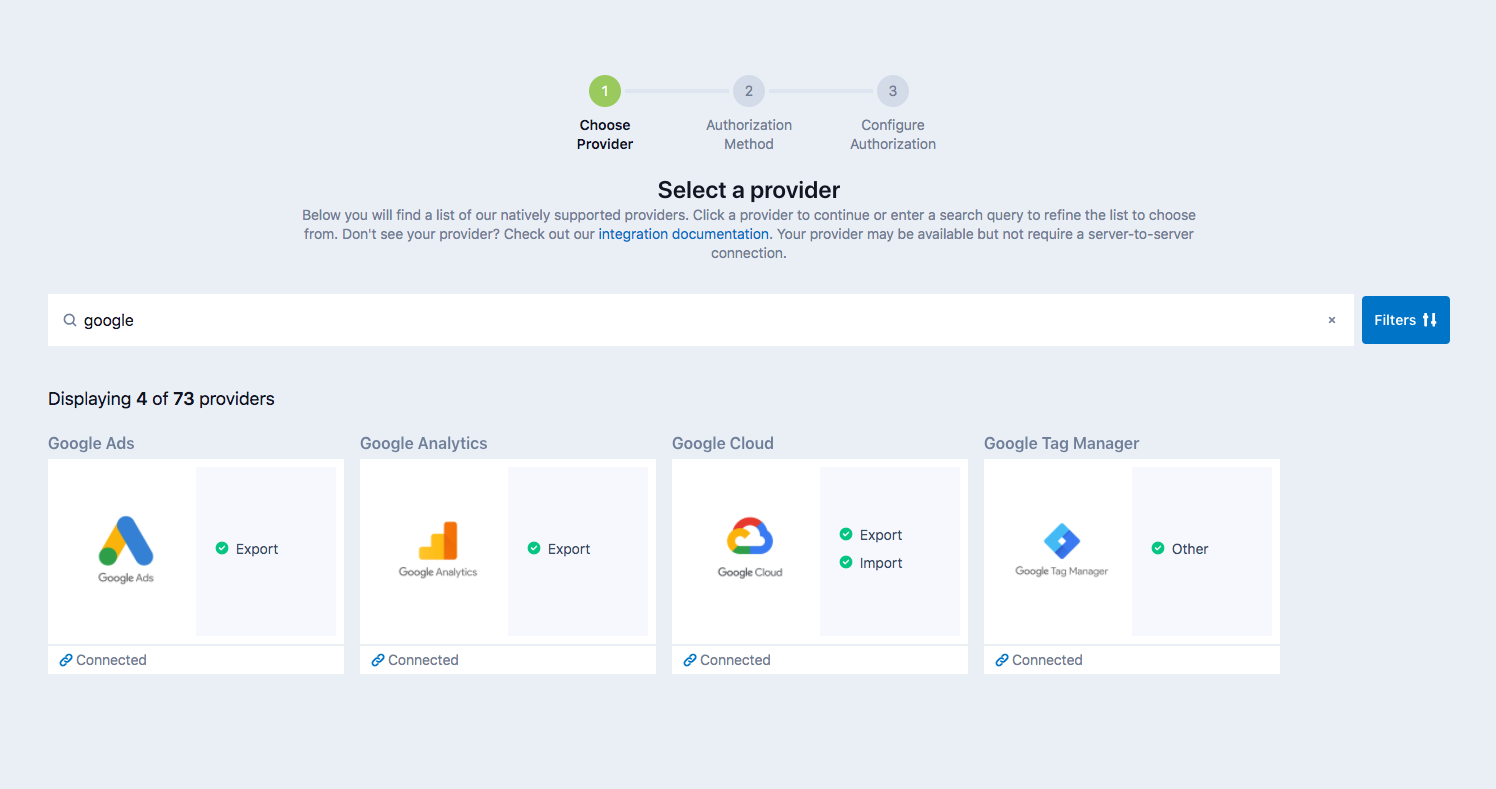Click Connected text under Google Cloud card
The image size is (1496, 789).
click(735, 660)
